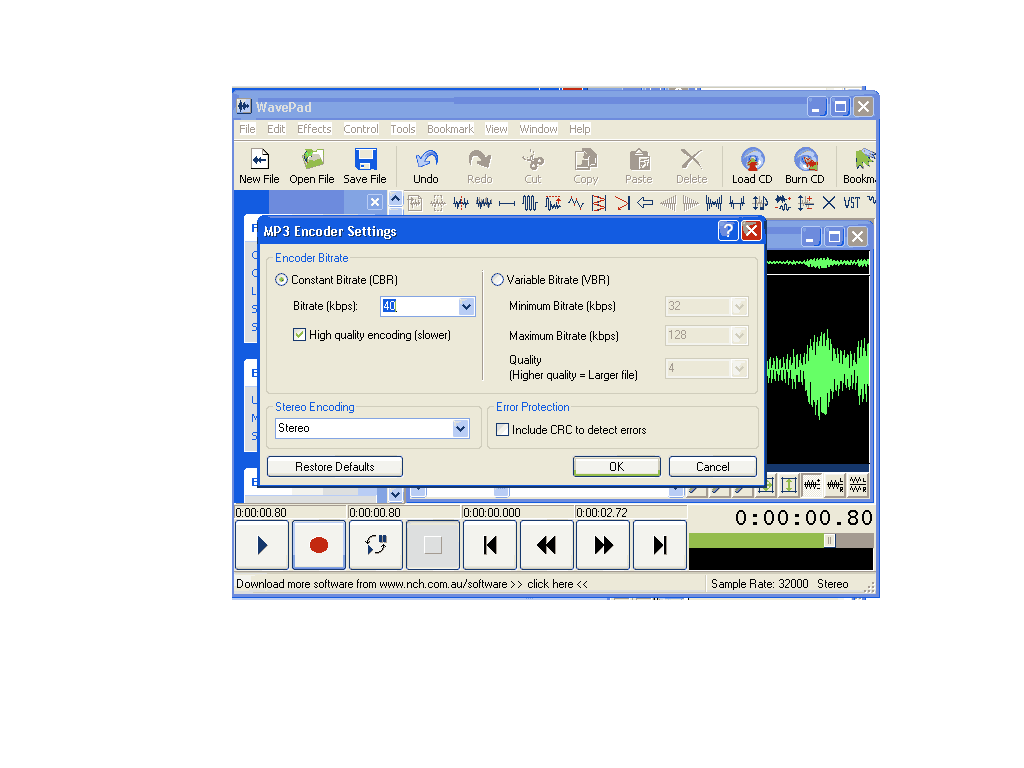Click the 'click here' status bar link

pyautogui.click(x=550, y=584)
